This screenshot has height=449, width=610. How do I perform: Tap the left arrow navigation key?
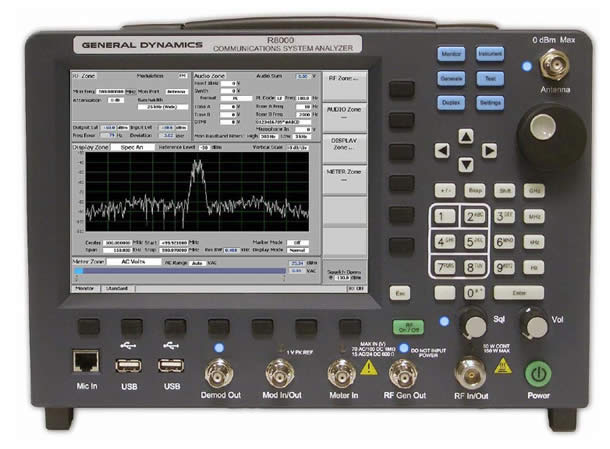click(442, 151)
